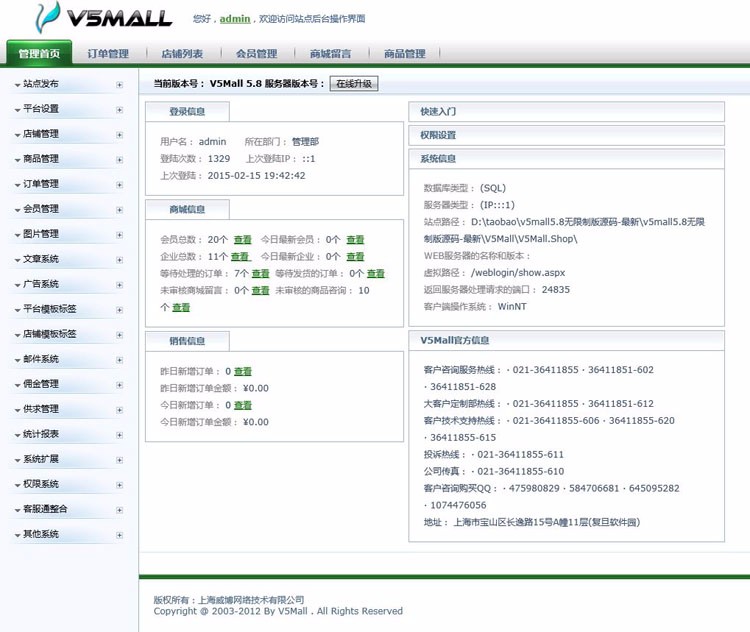View 今日新增订单 via 查看 link
Image resolution: width=750 pixels, height=632 pixels.
point(243,405)
